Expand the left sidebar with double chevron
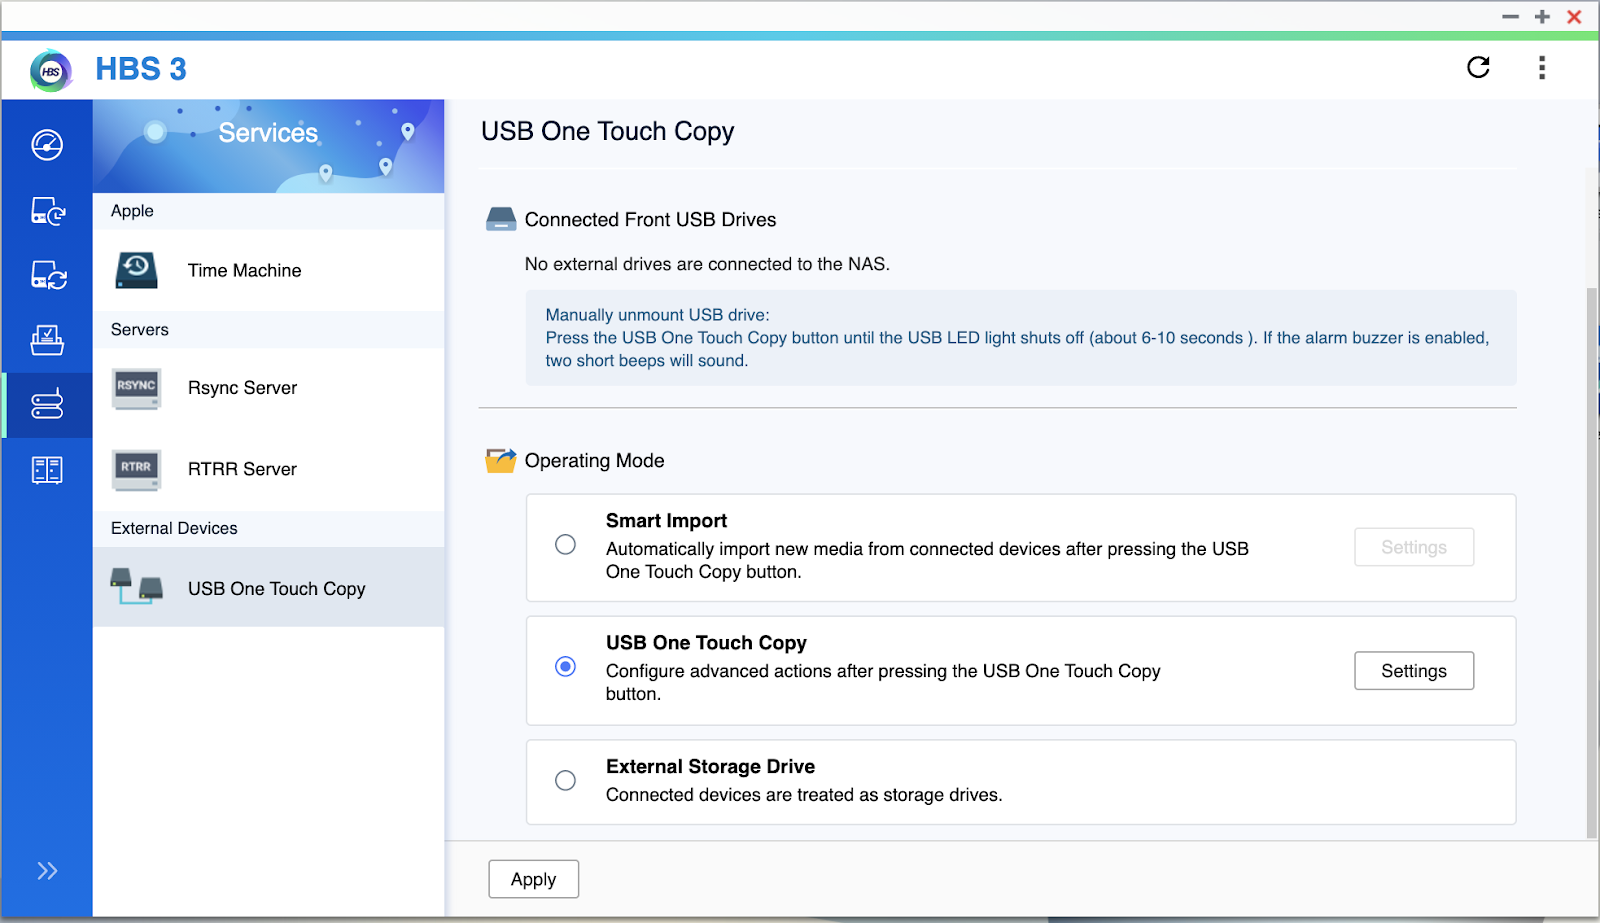The height and width of the screenshot is (923, 1600). [x=47, y=871]
